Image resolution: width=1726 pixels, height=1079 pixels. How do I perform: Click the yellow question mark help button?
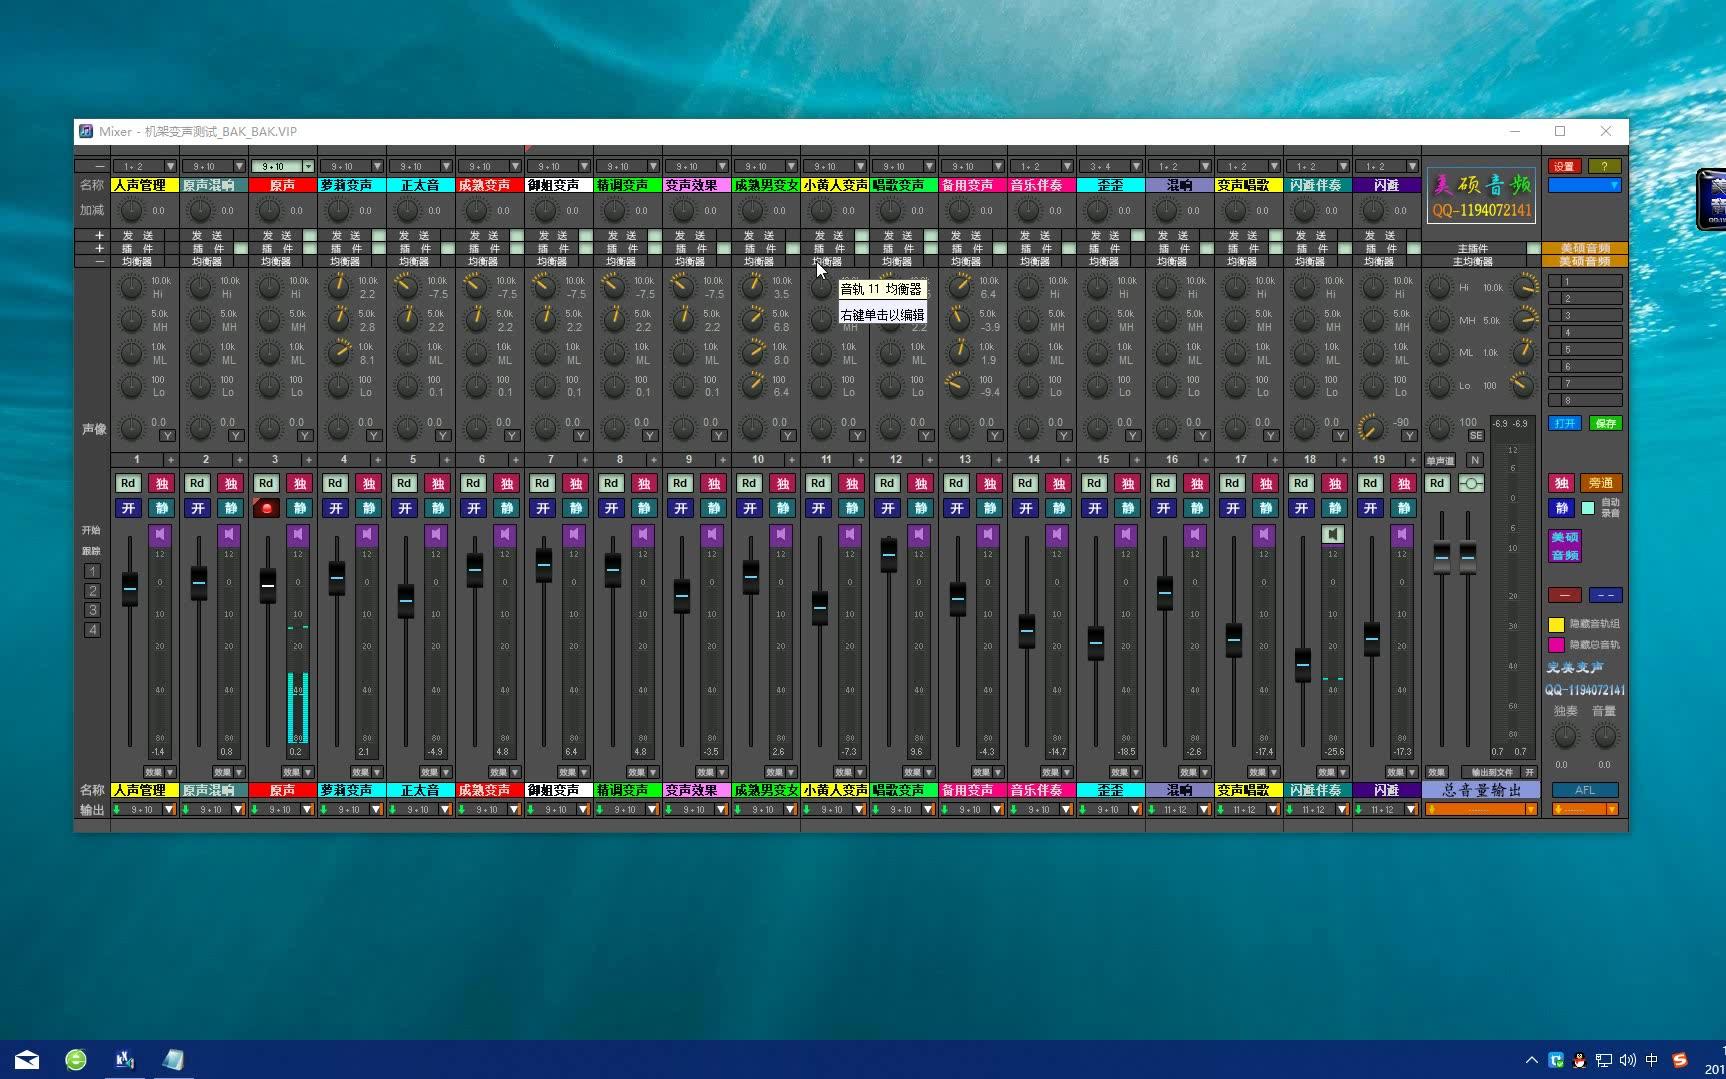tap(1604, 167)
